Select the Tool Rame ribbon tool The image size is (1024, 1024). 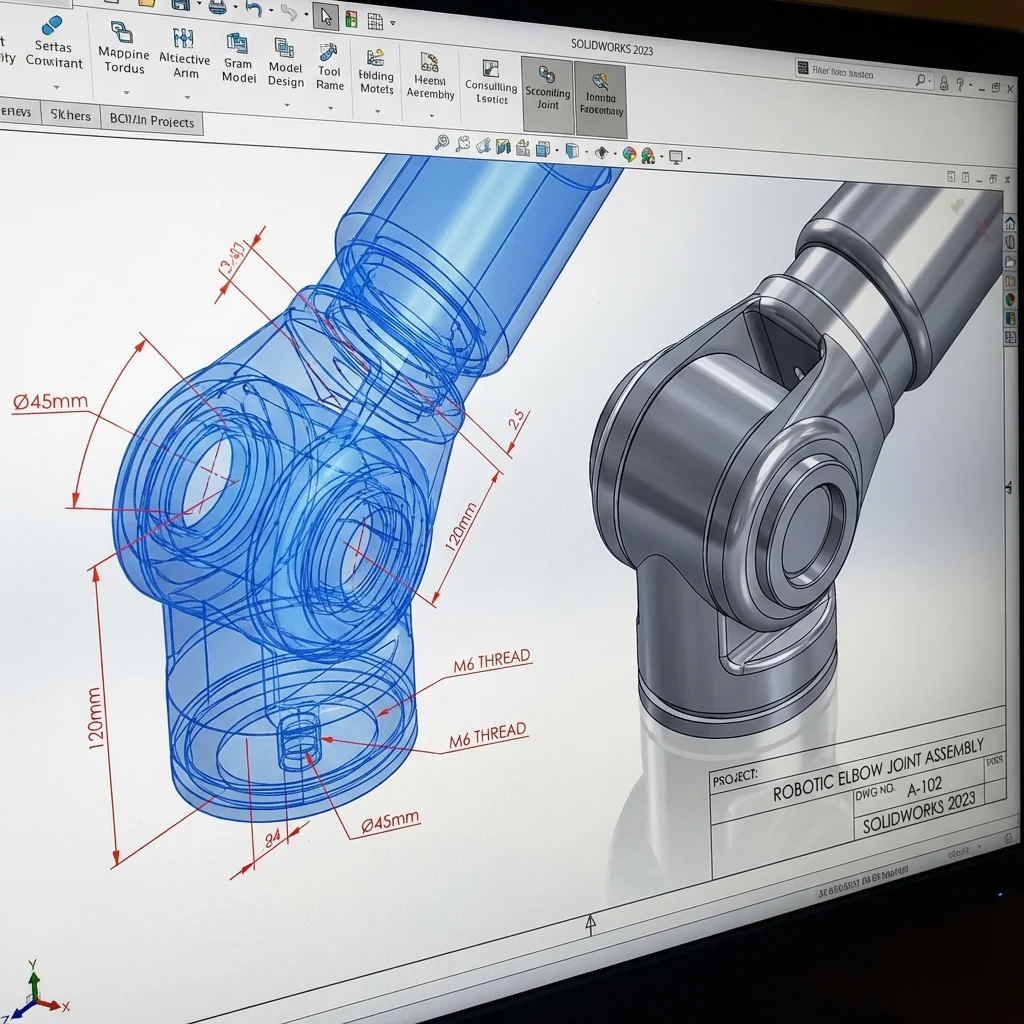pyautogui.click(x=329, y=67)
